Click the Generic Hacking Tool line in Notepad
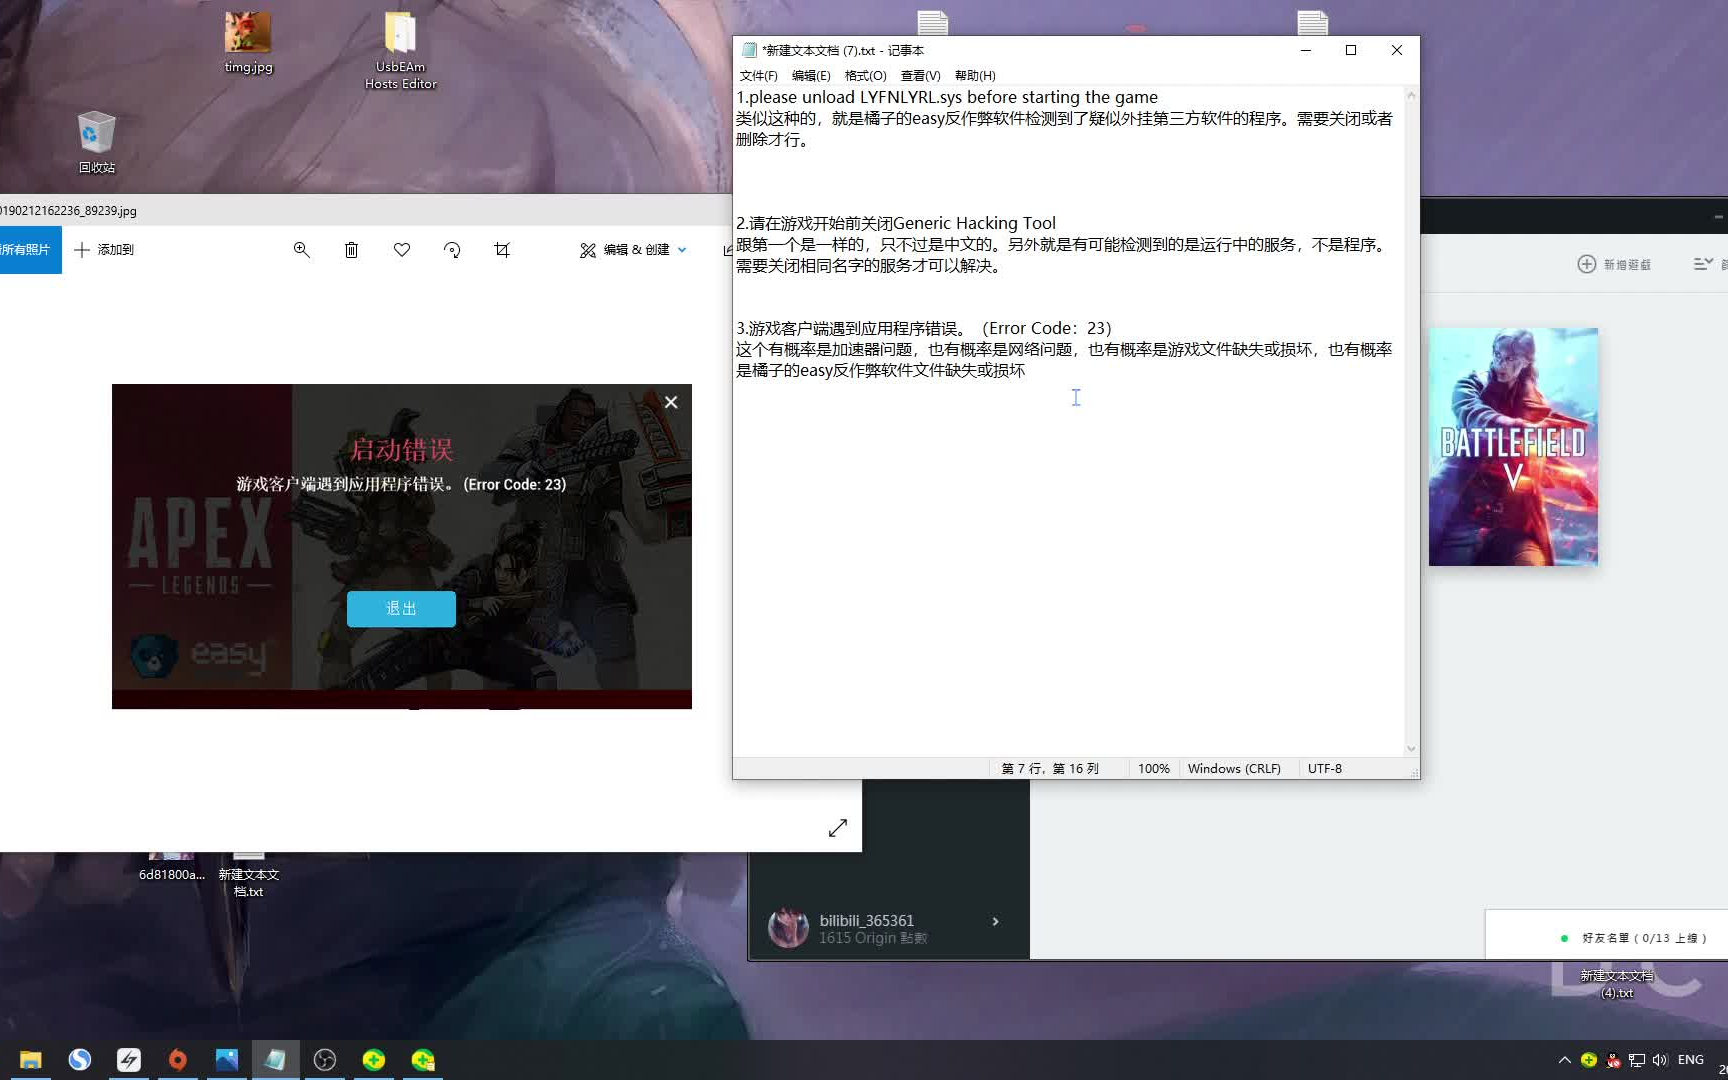This screenshot has height=1080, width=1728. point(896,223)
